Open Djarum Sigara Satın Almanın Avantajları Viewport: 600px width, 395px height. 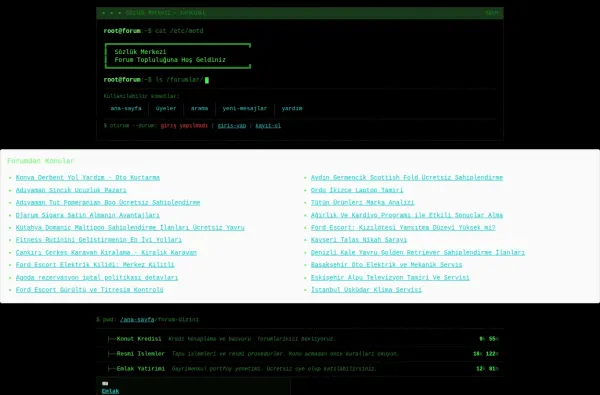click(x=88, y=215)
